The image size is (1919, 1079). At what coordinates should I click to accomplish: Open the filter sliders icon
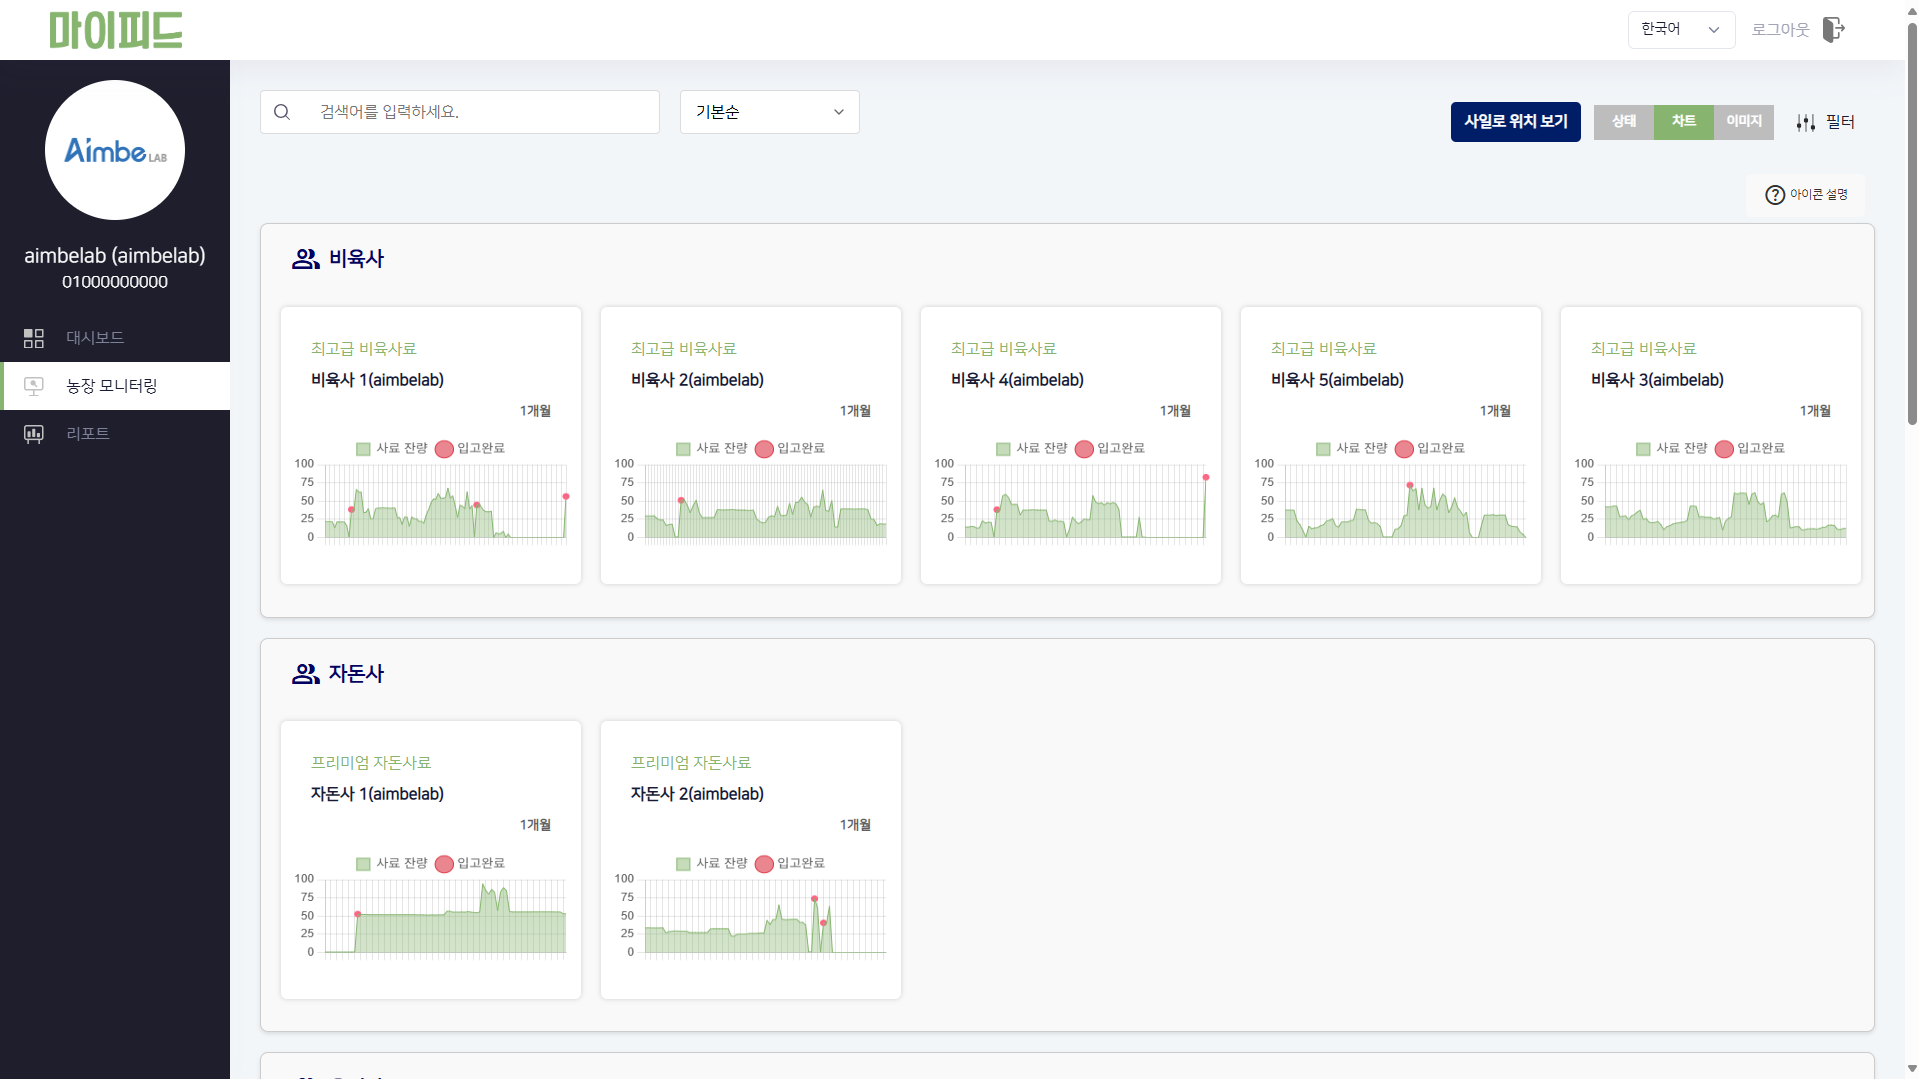coord(1805,122)
